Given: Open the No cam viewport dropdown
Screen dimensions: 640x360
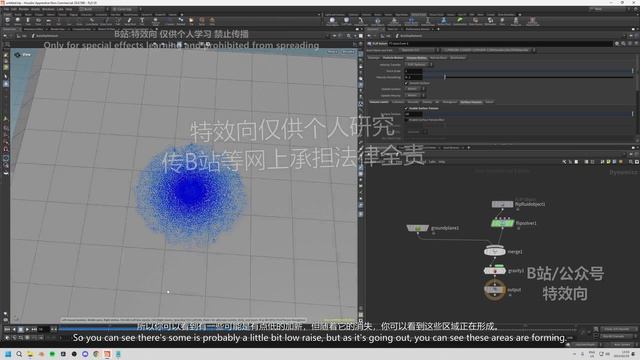Looking at the screenshot, I should point(348,52).
